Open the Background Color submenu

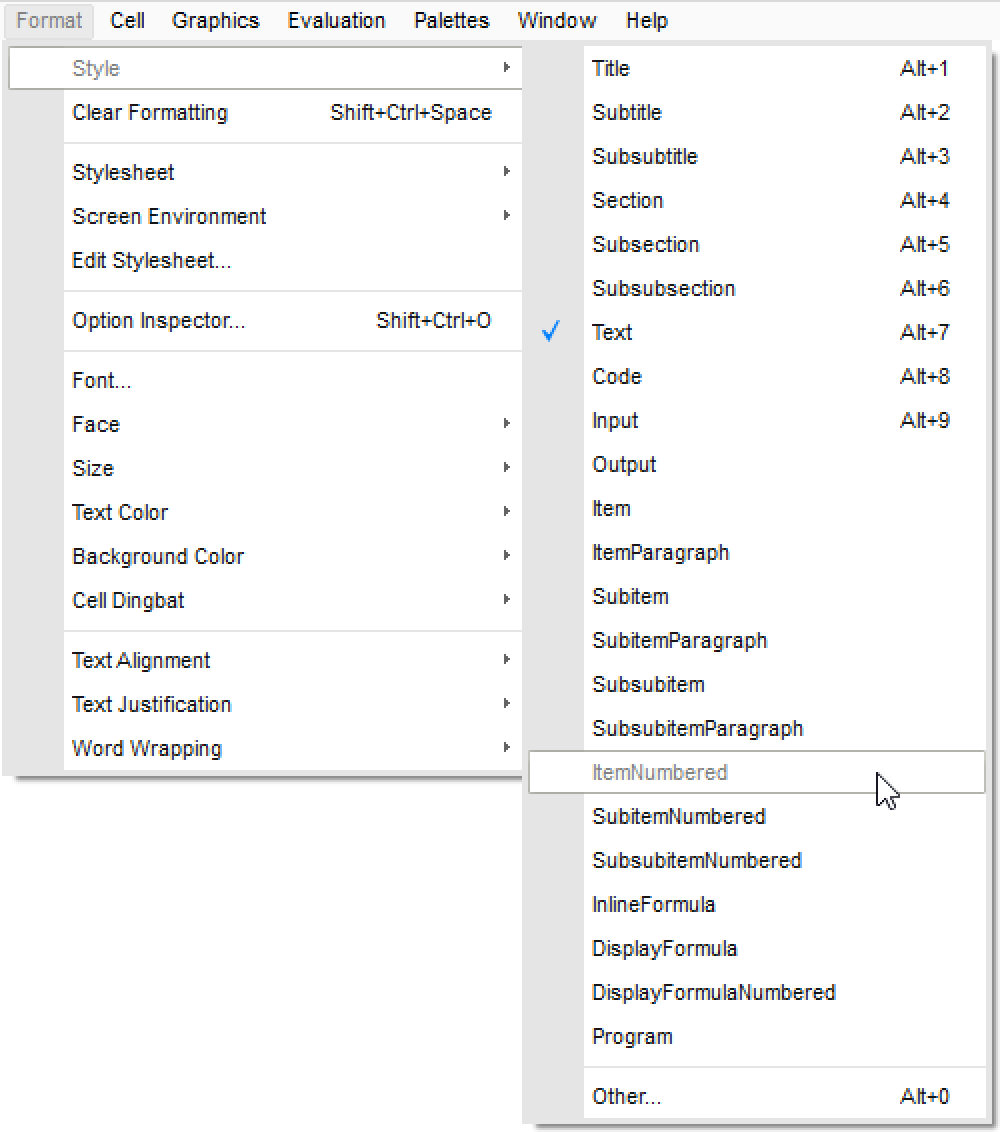click(158, 557)
